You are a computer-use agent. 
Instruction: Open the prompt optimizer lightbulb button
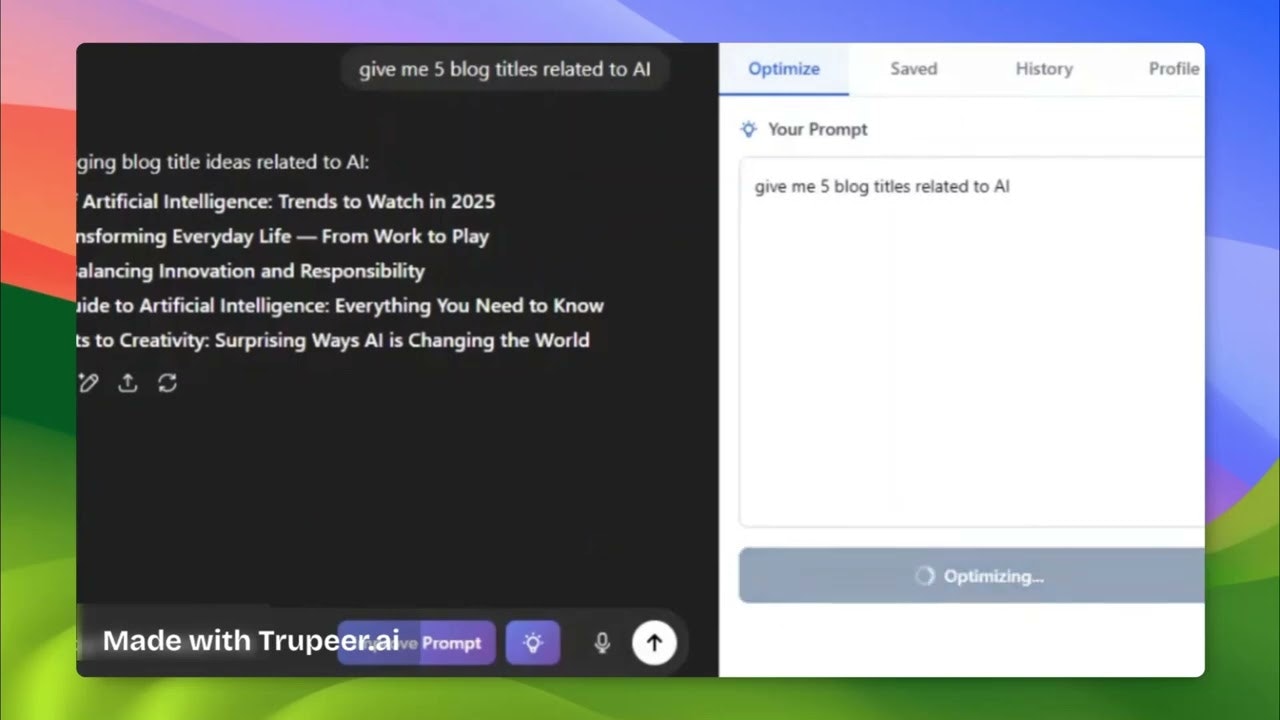pyautogui.click(x=533, y=642)
